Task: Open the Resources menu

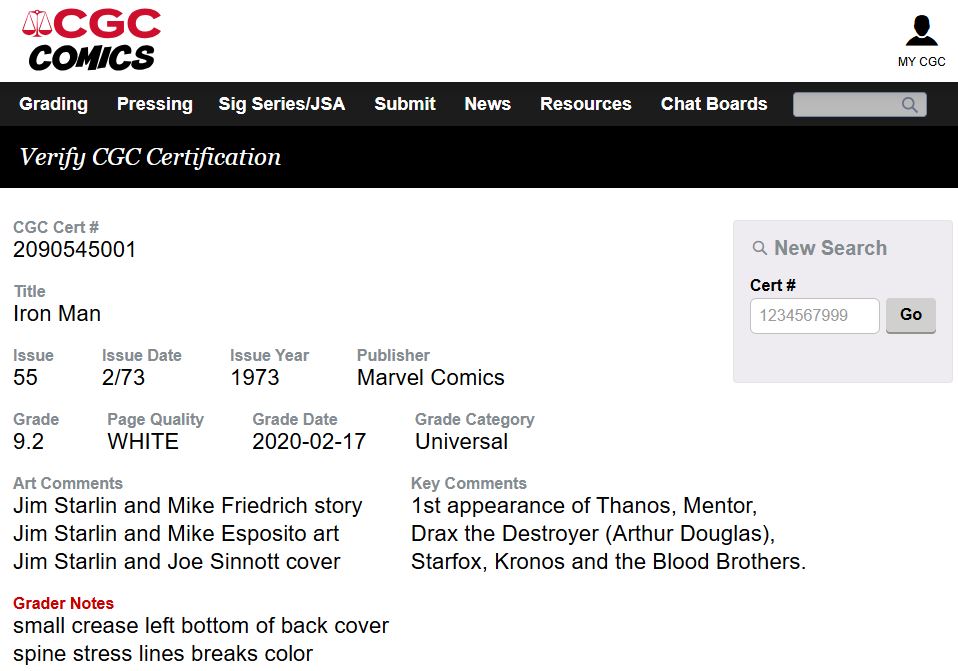Action: (x=585, y=104)
